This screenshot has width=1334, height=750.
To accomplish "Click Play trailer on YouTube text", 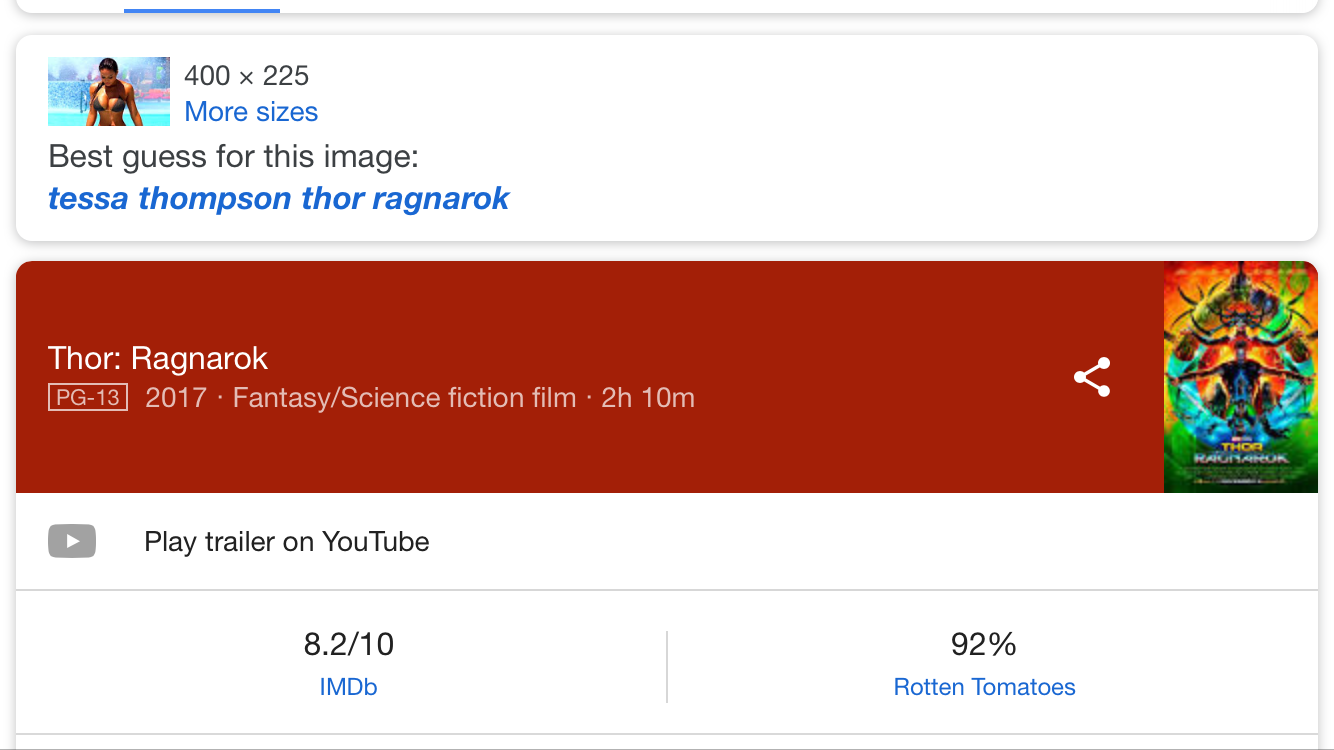I will click(287, 541).
